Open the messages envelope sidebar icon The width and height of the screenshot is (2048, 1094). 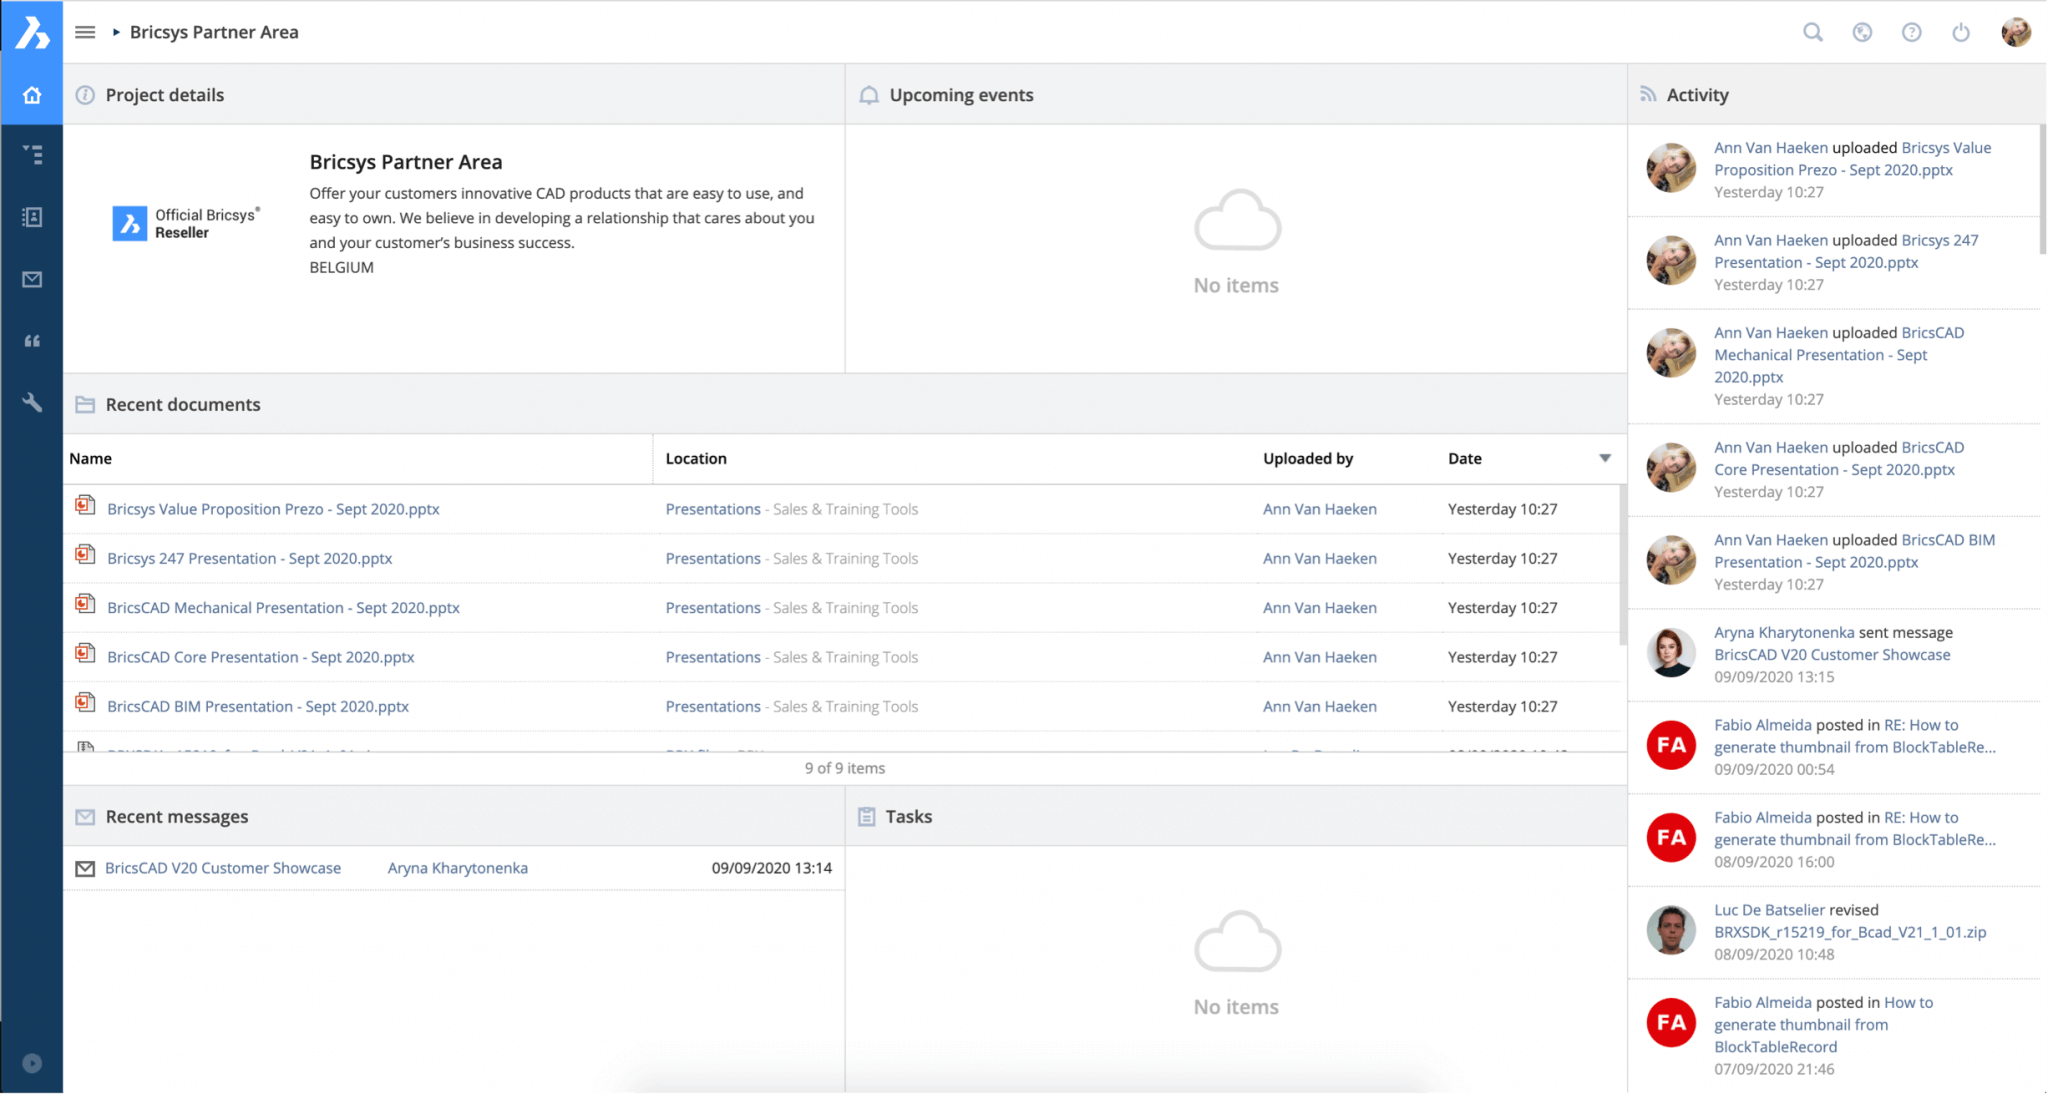coord(32,279)
